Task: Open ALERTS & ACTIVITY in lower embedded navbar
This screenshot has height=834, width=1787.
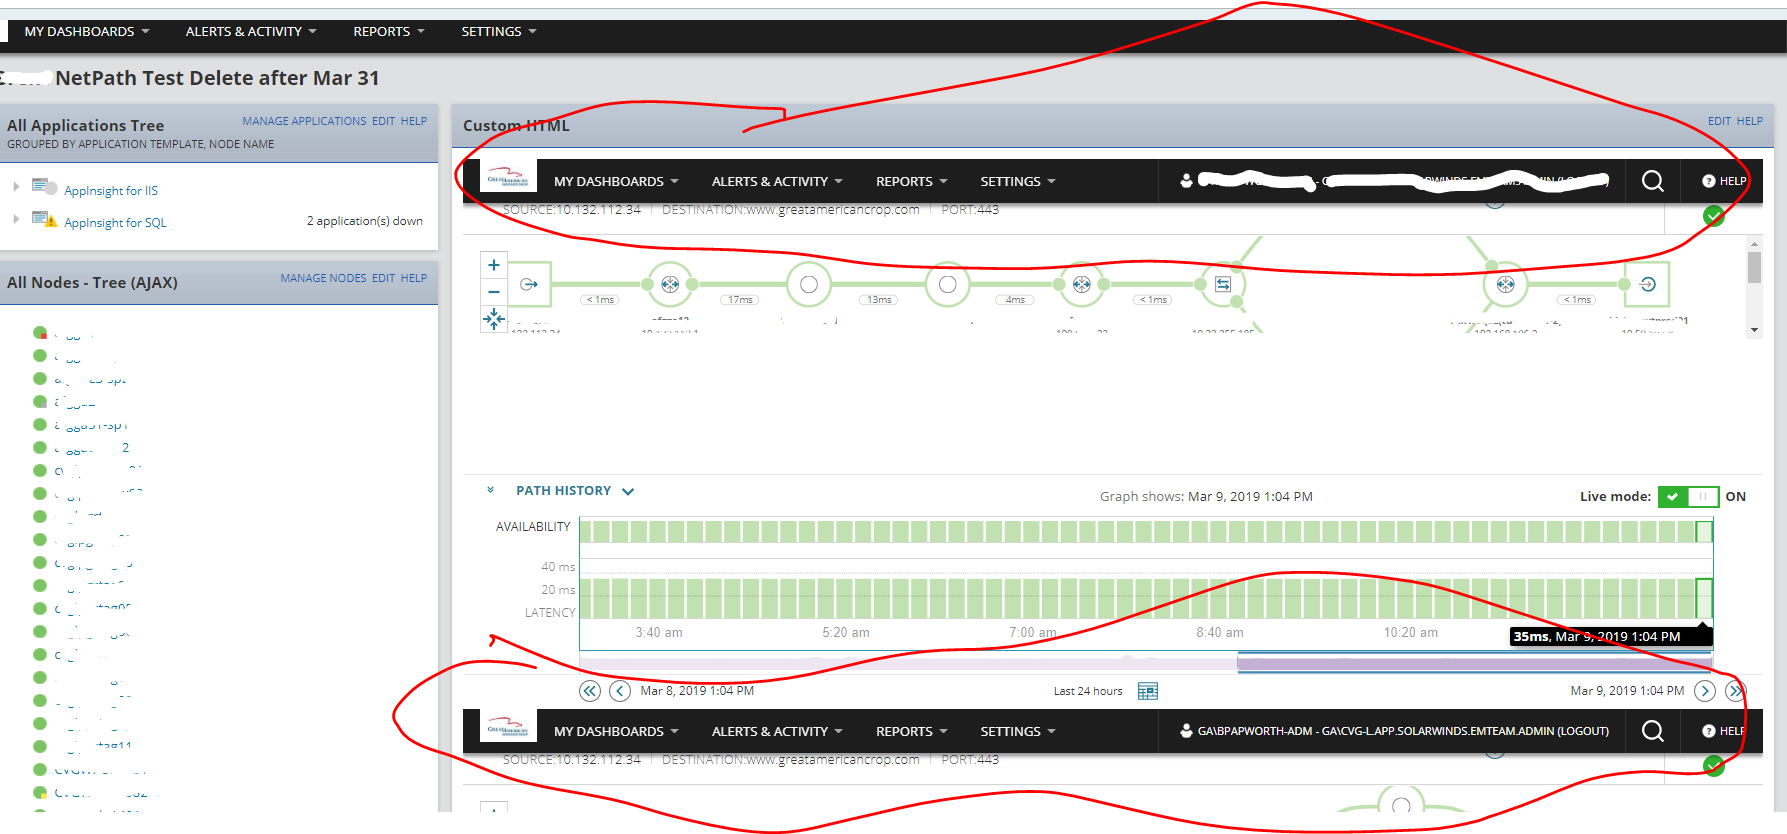Action: pos(777,731)
